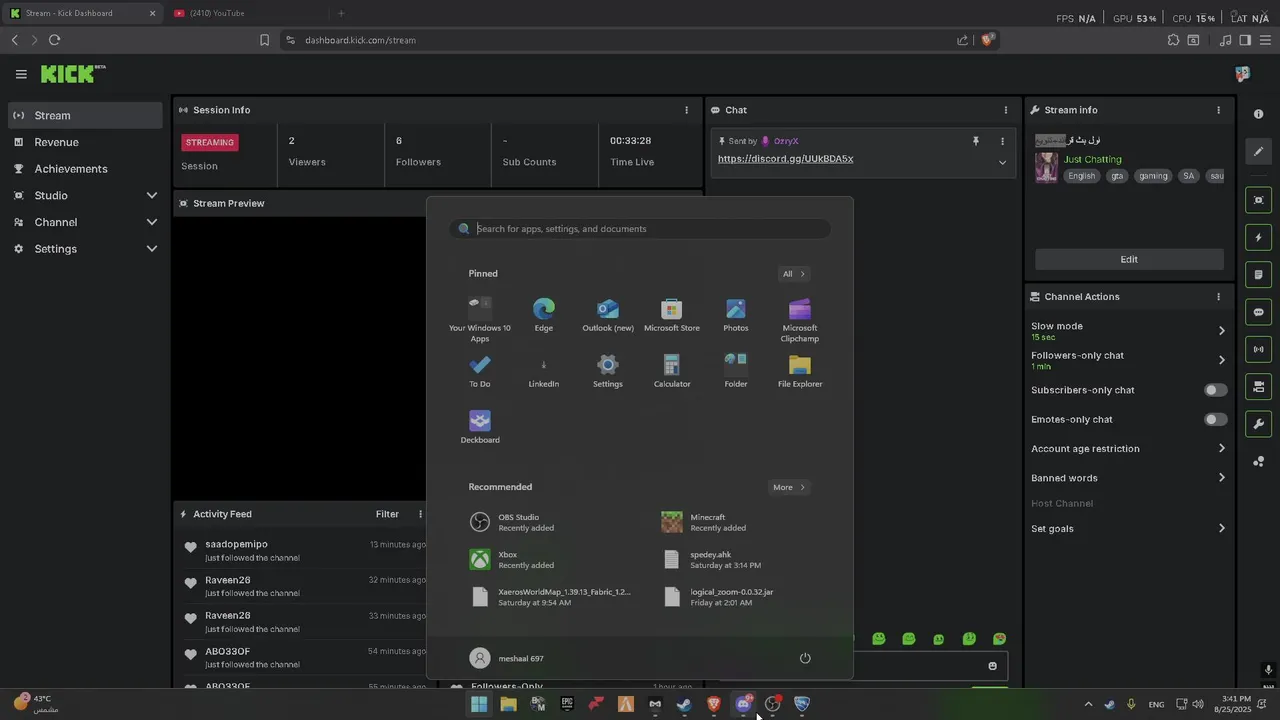Launch Deckboard from pinned apps
1280x720 pixels.
(x=480, y=427)
